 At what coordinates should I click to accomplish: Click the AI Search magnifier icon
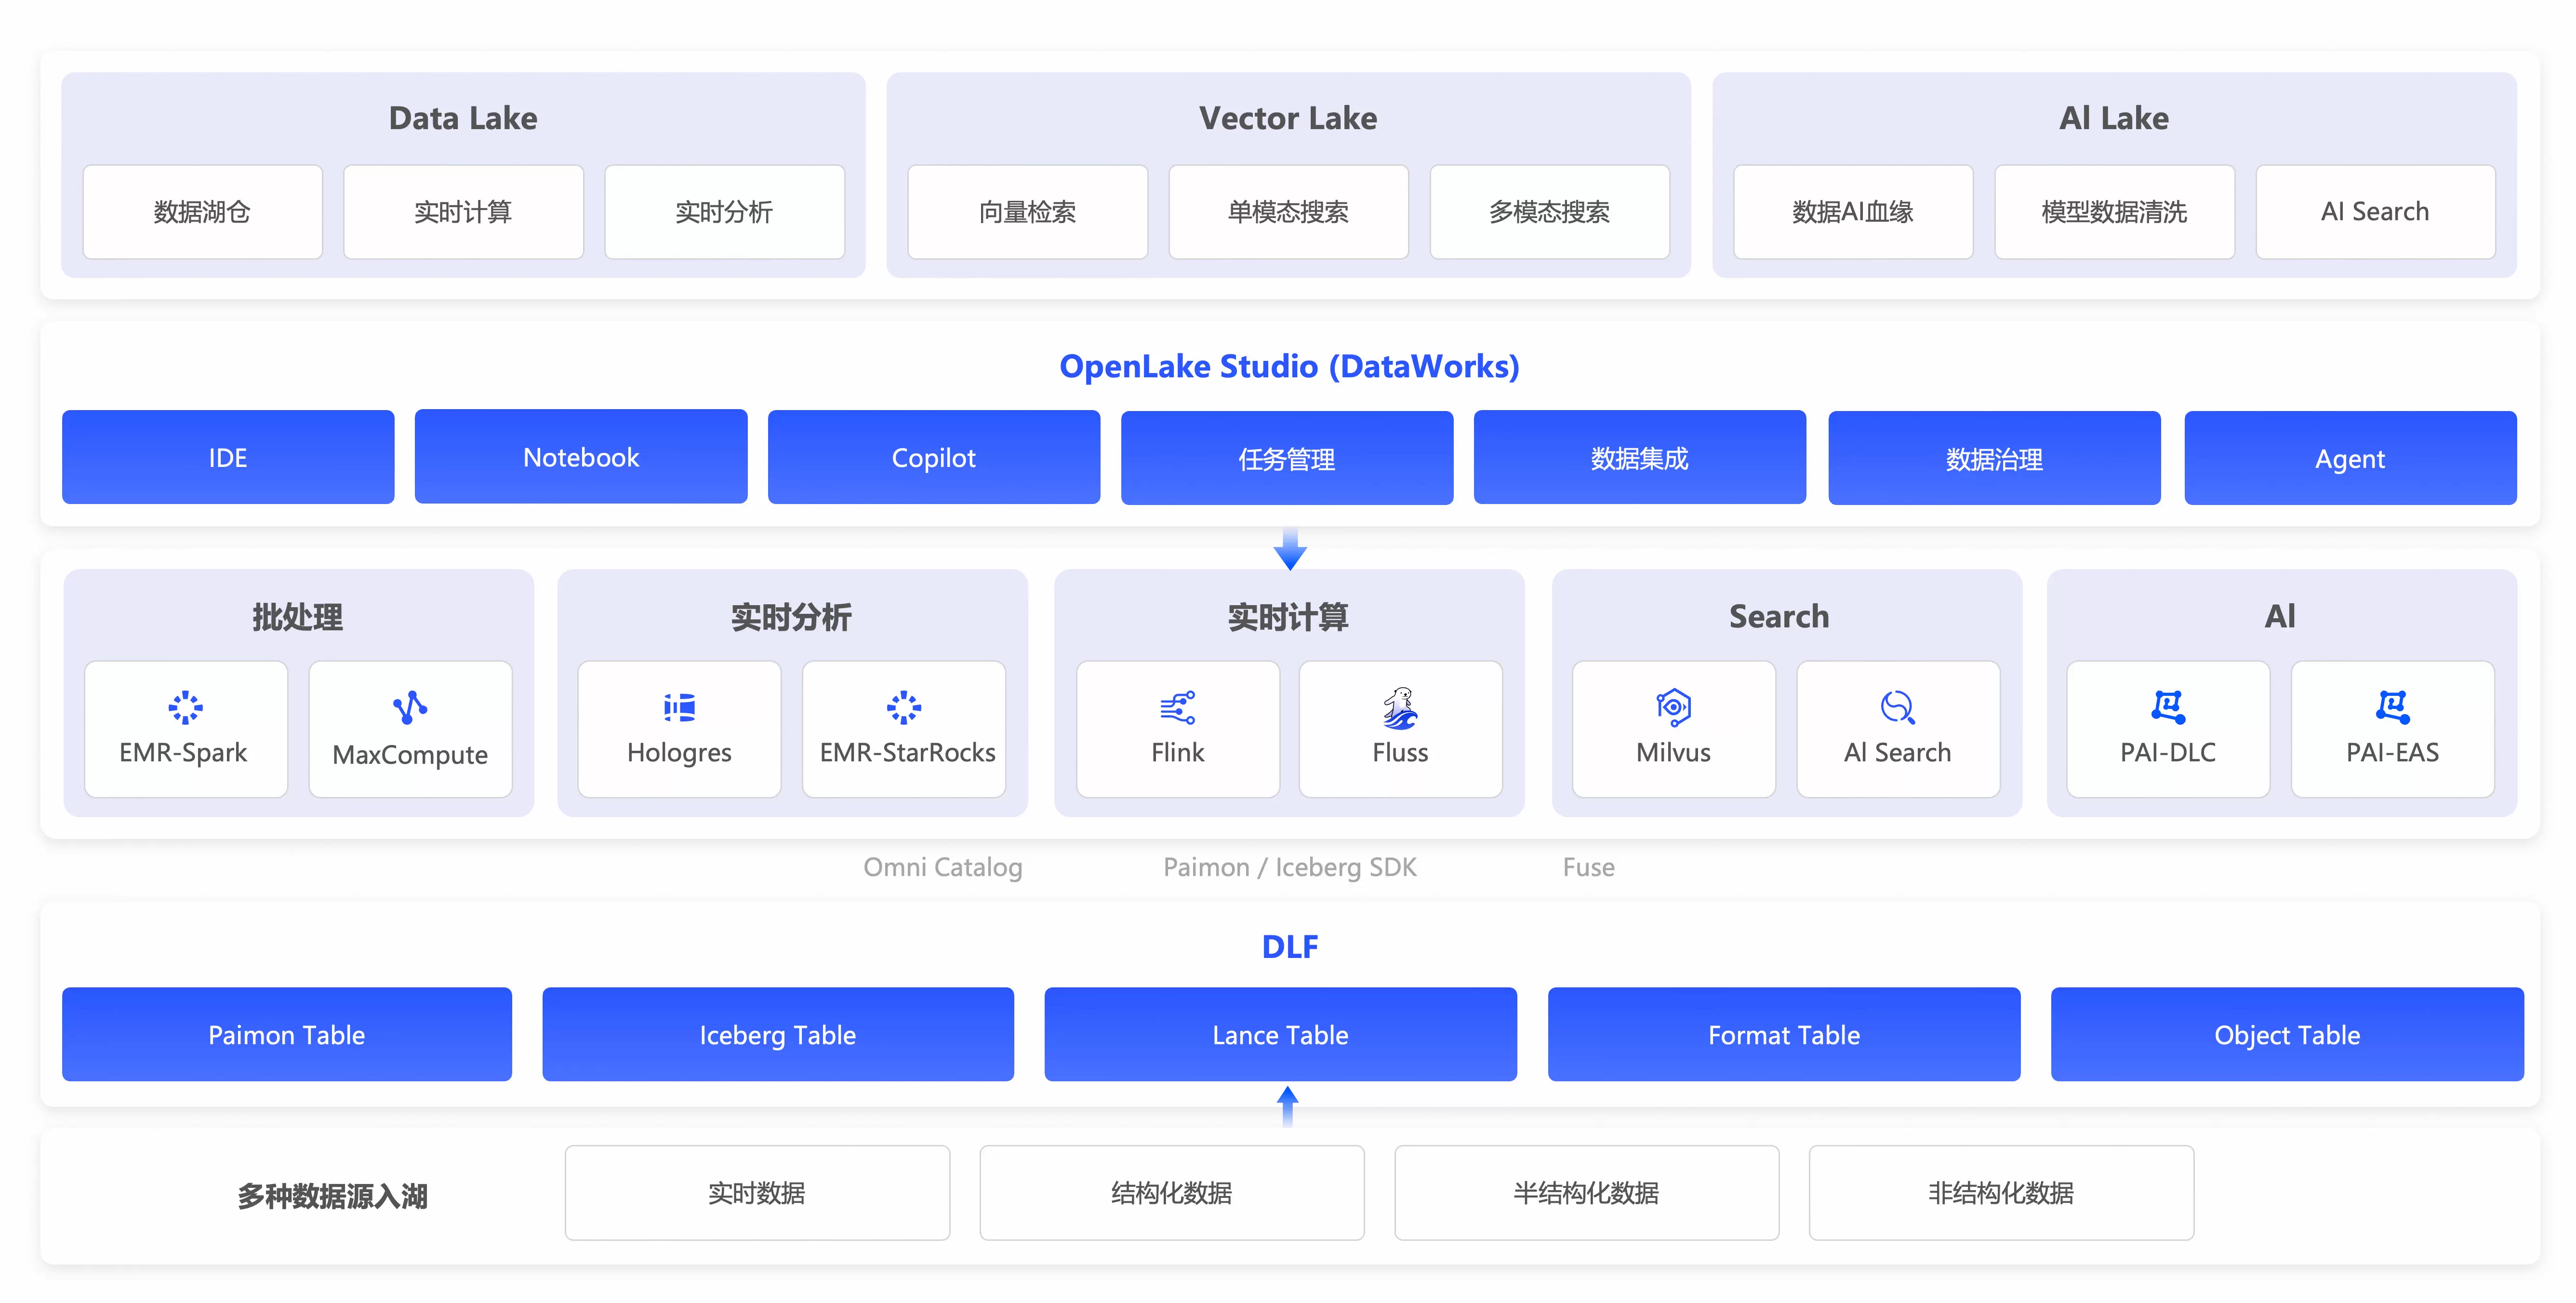[1897, 708]
